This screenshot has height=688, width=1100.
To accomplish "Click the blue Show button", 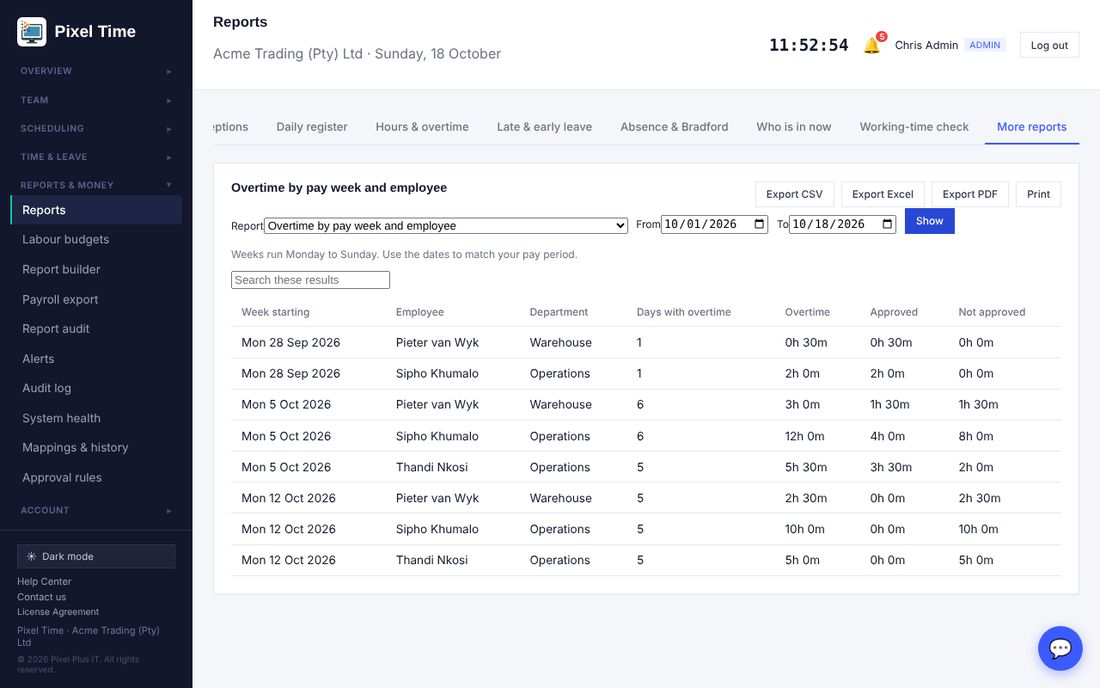I will pyautogui.click(x=930, y=221).
